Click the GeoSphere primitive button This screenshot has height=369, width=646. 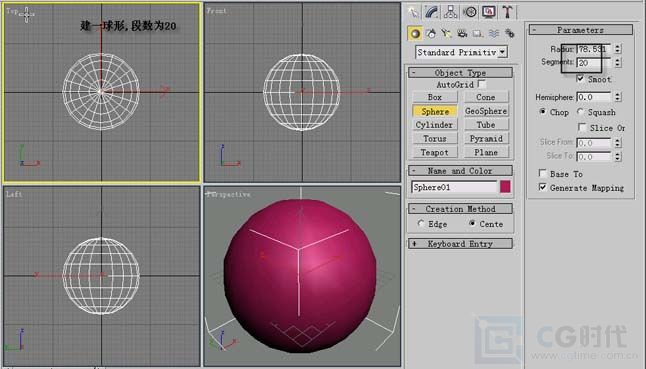(486, 111)
